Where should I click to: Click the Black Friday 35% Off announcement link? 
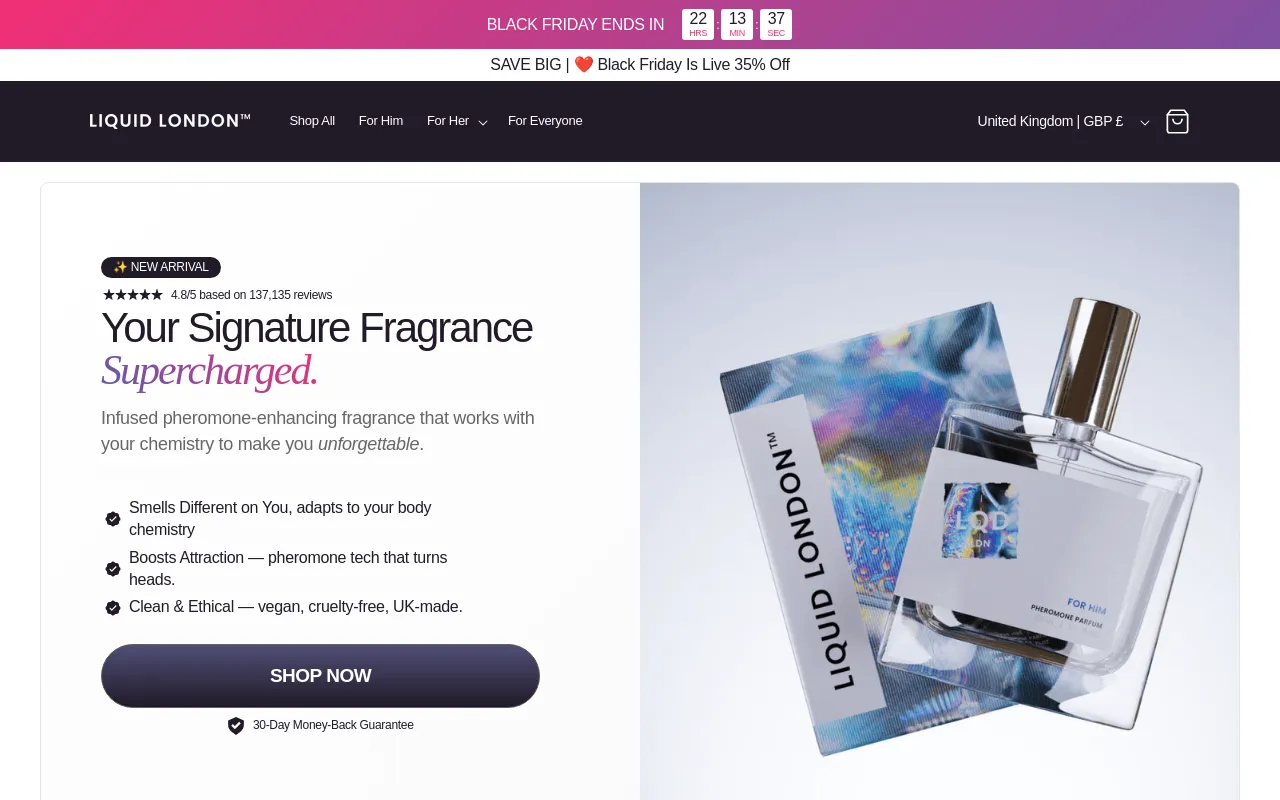tap(640, 65)
